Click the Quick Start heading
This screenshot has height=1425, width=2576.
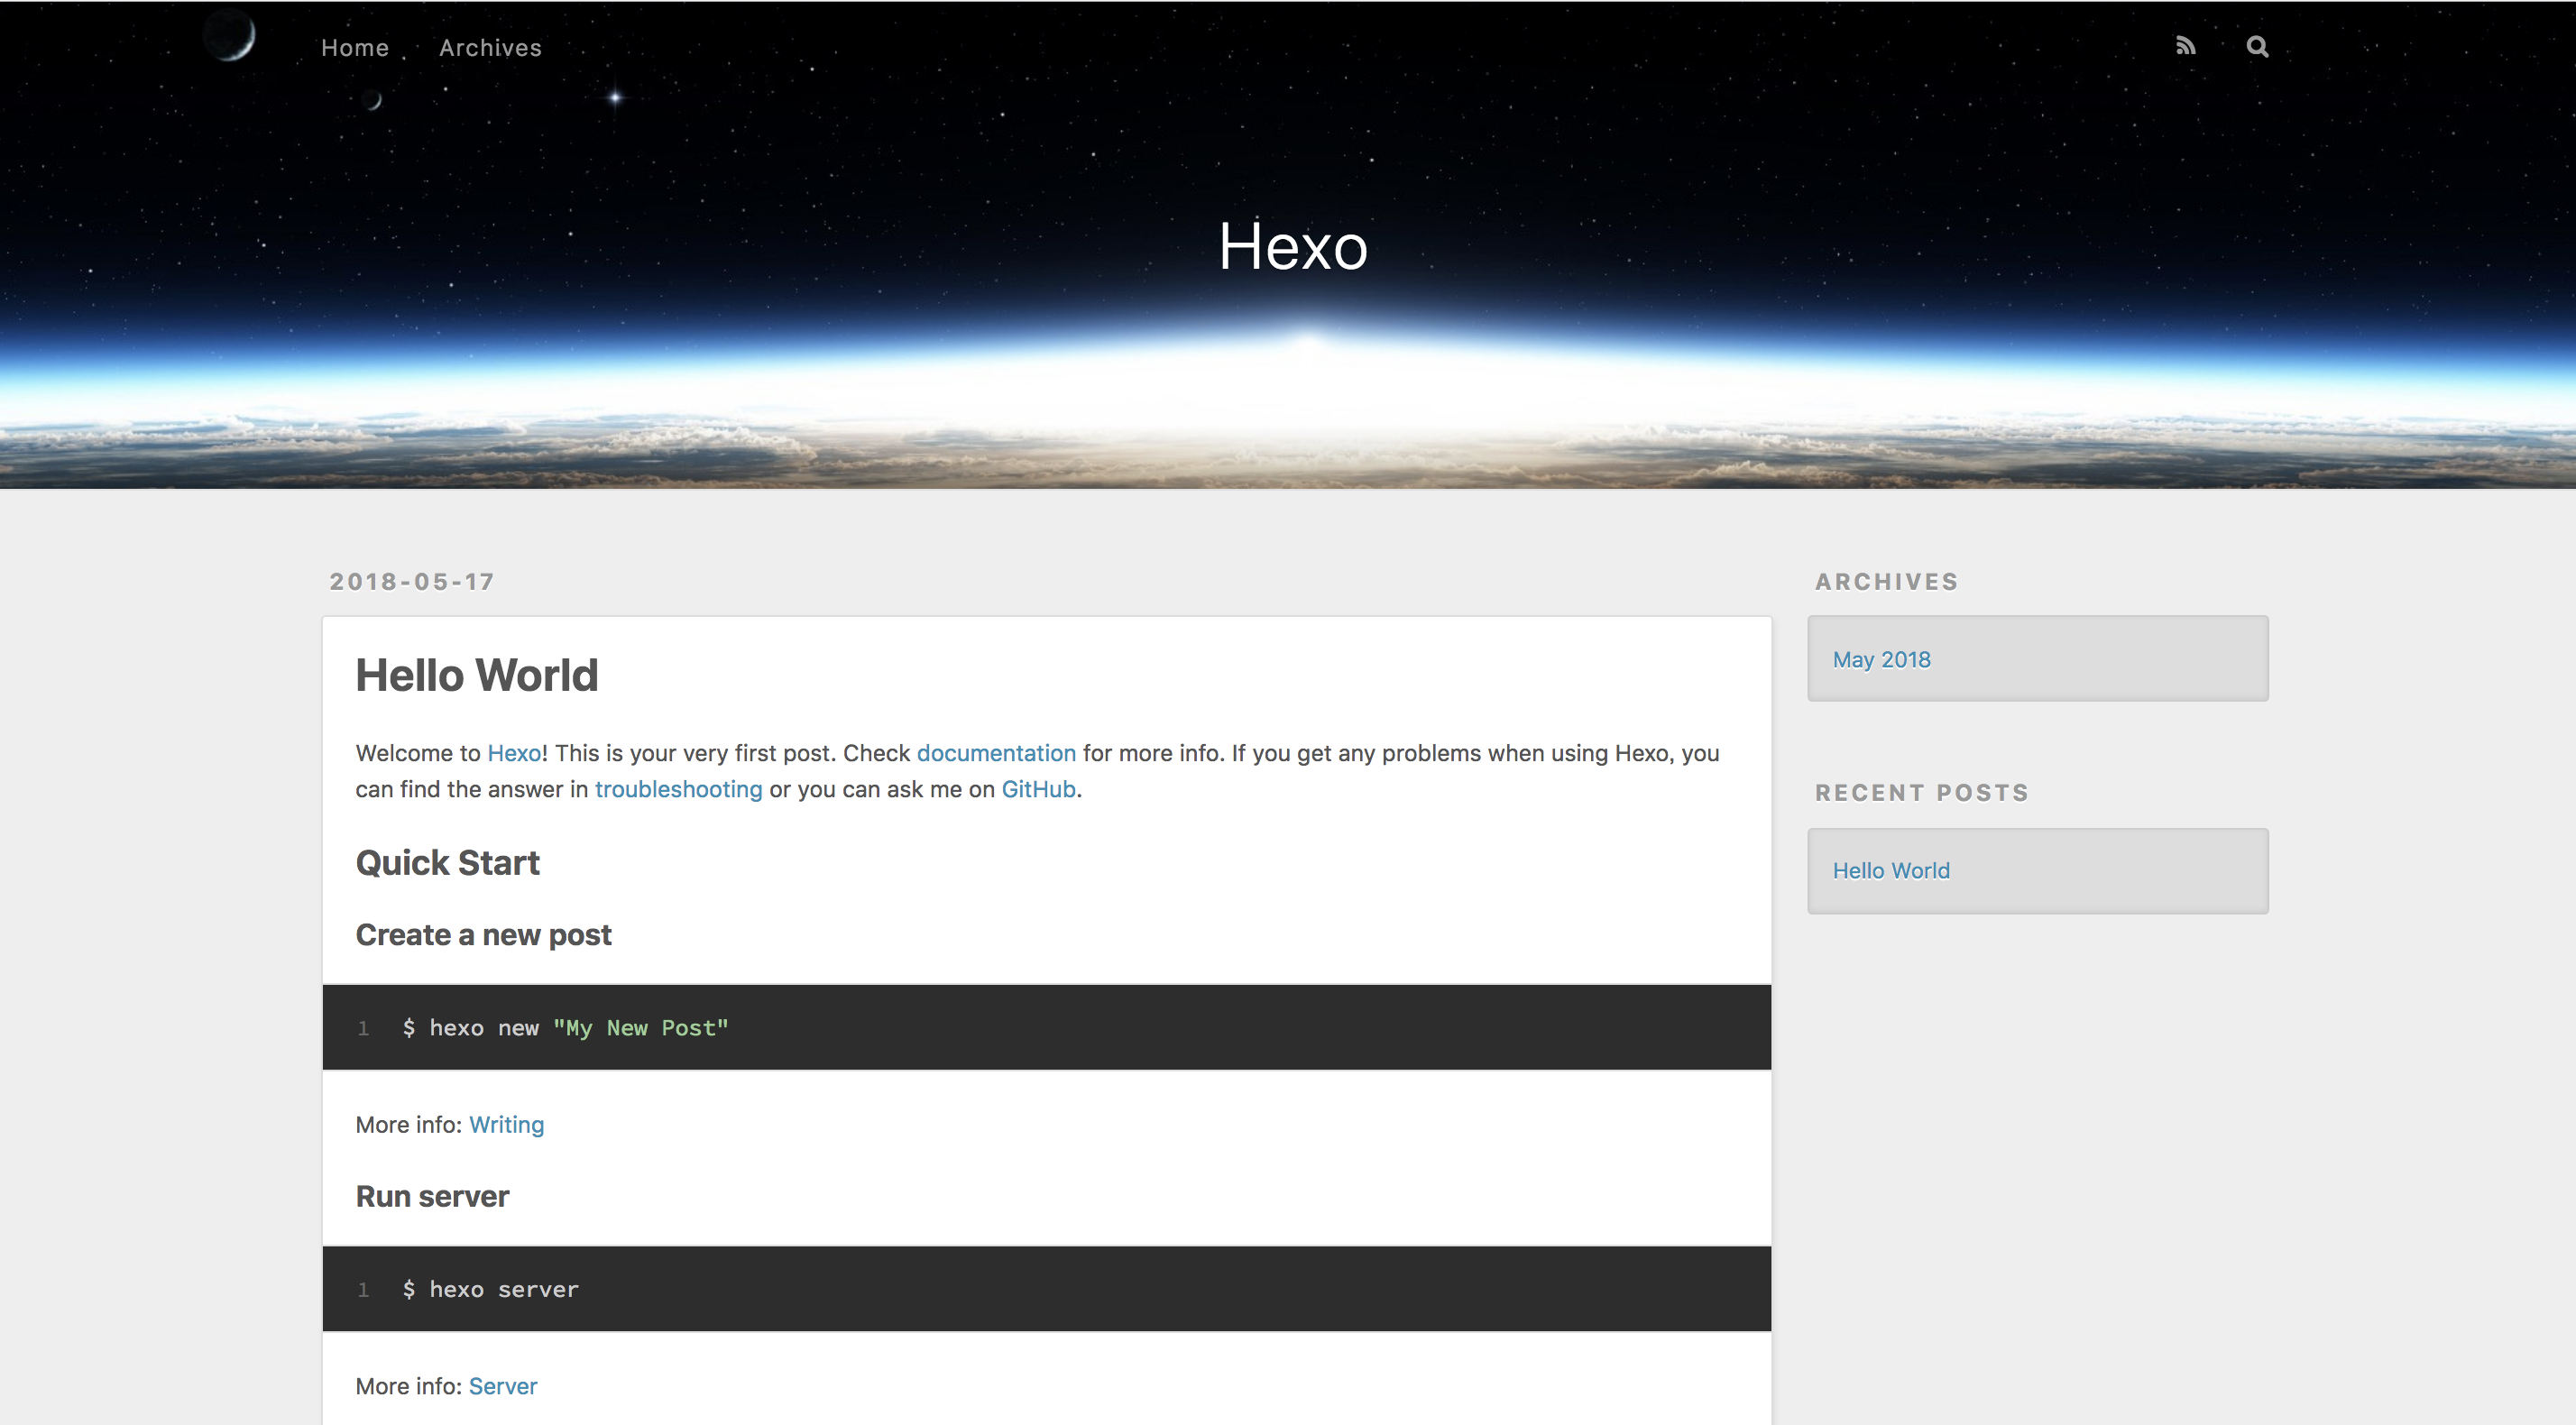pyautogui.click(x=447, y=863)
